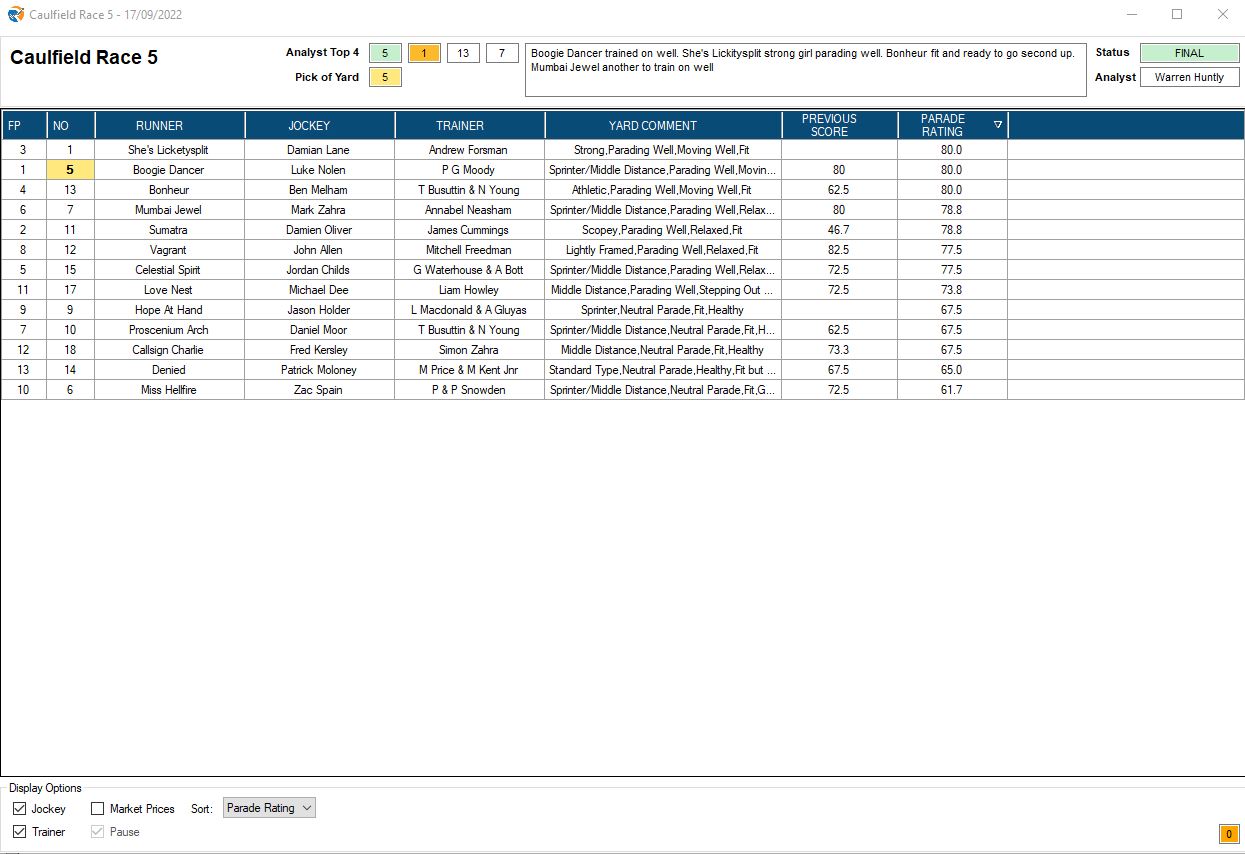The image size is (1245, 854).
Task: Click the yellow Pick of Yard box
Action: pos(385,77)
